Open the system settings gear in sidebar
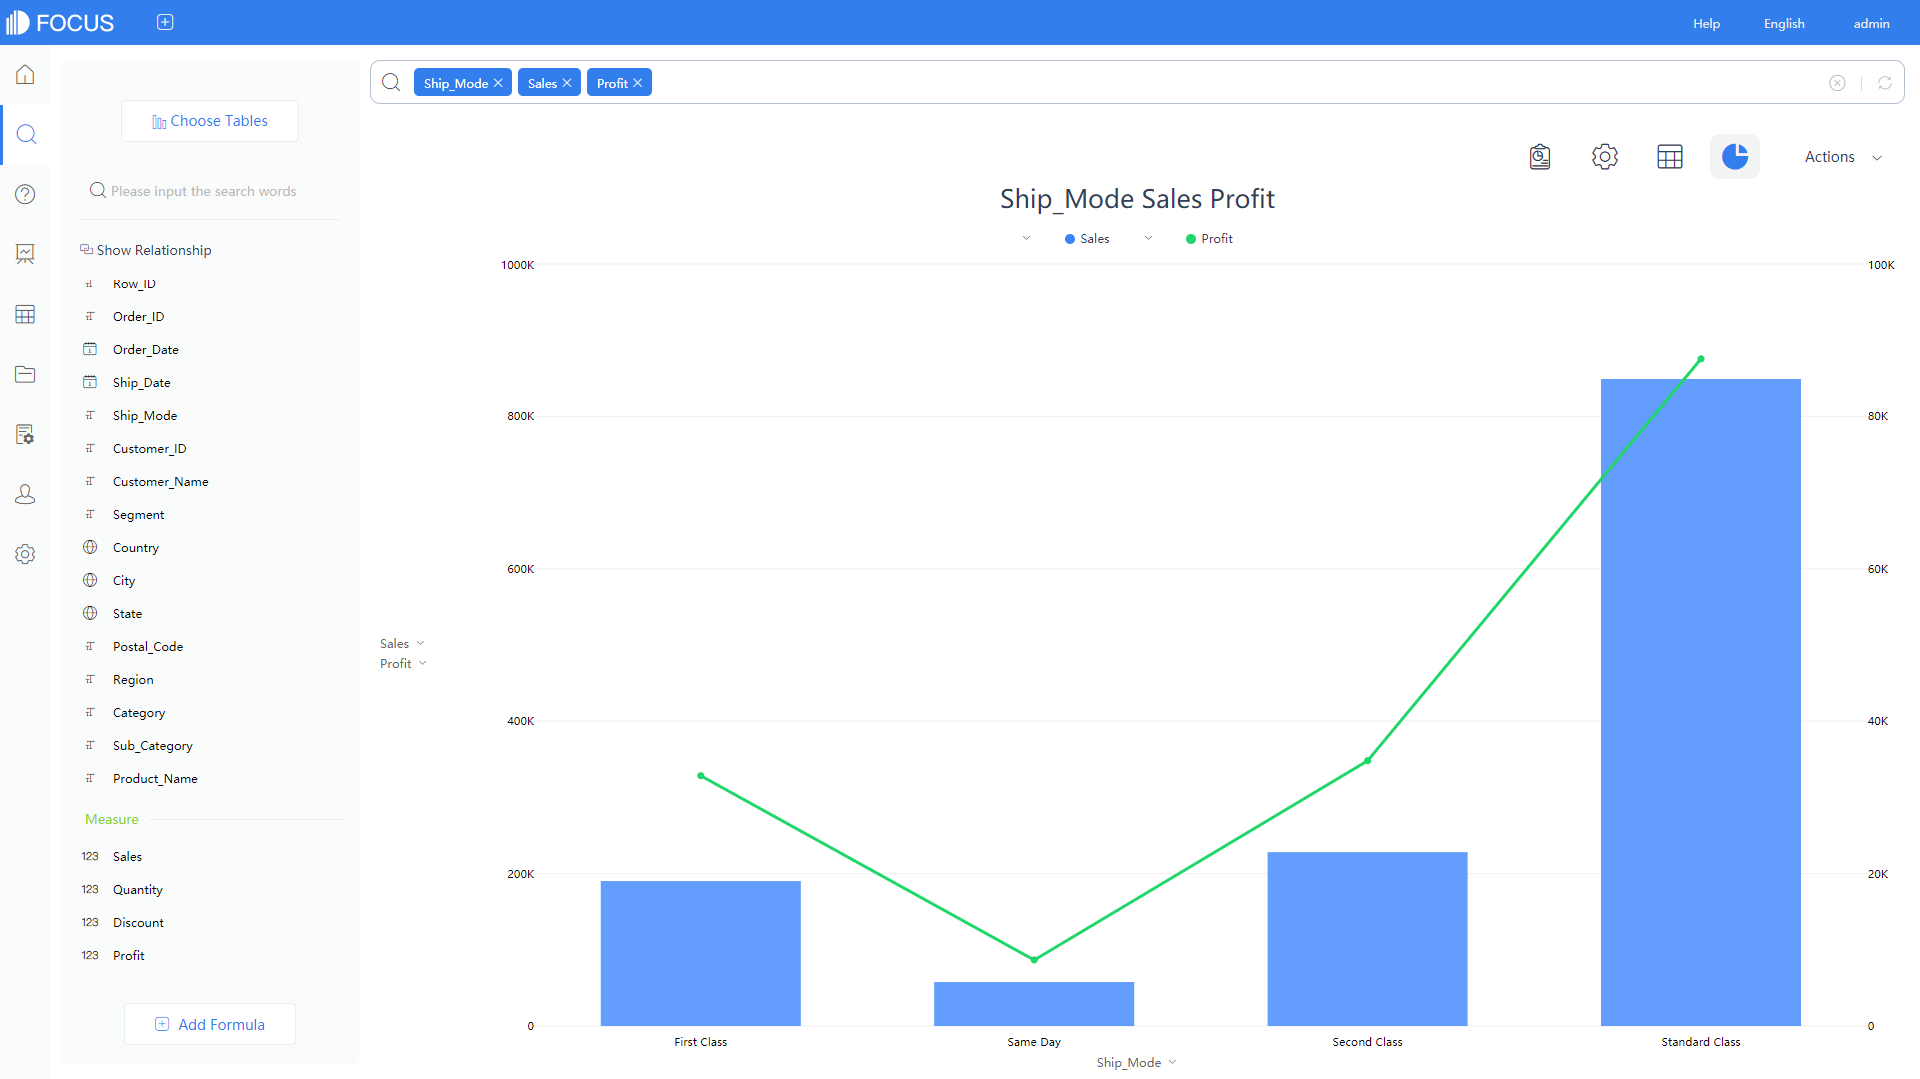Image resolution: width=1920 pixels, height=1079 pixels. coord(25,554)
